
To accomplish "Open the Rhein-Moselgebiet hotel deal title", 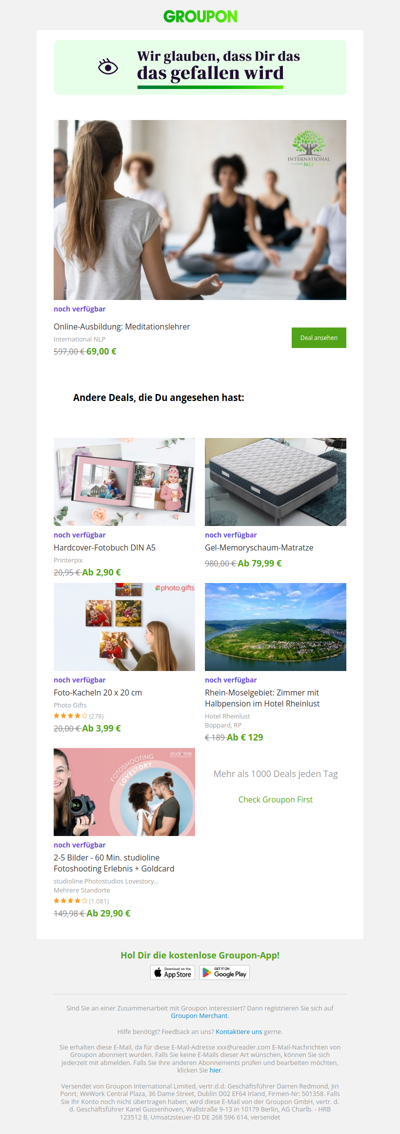I will [263, 698].
